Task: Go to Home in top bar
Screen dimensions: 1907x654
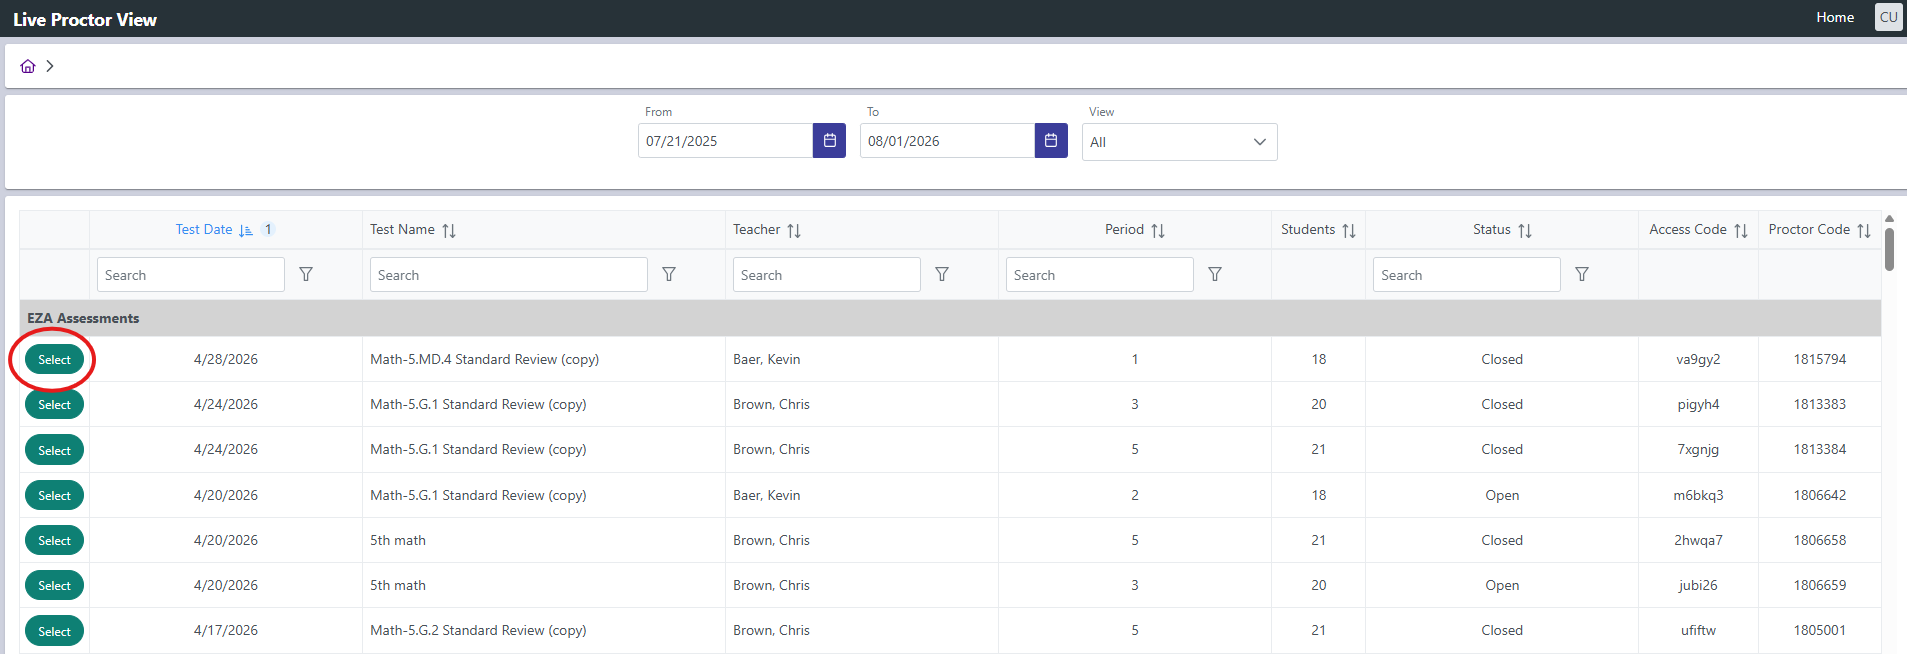Action: tap(1835, 17)
